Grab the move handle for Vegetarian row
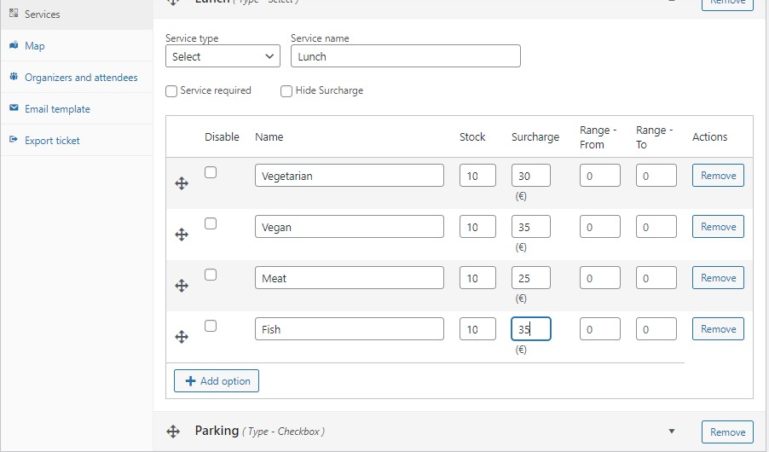The width and height of the screenshot is (769, 452). pyautogui.click(x=181, y=183)
